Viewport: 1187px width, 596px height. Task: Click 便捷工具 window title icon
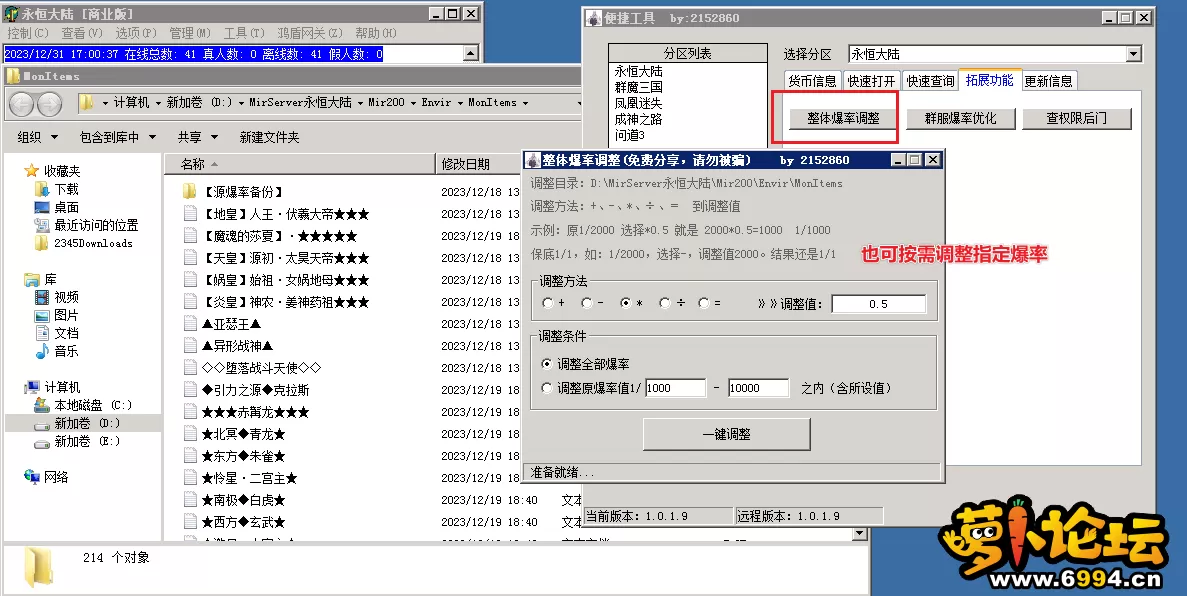click(x=594, y=18)
